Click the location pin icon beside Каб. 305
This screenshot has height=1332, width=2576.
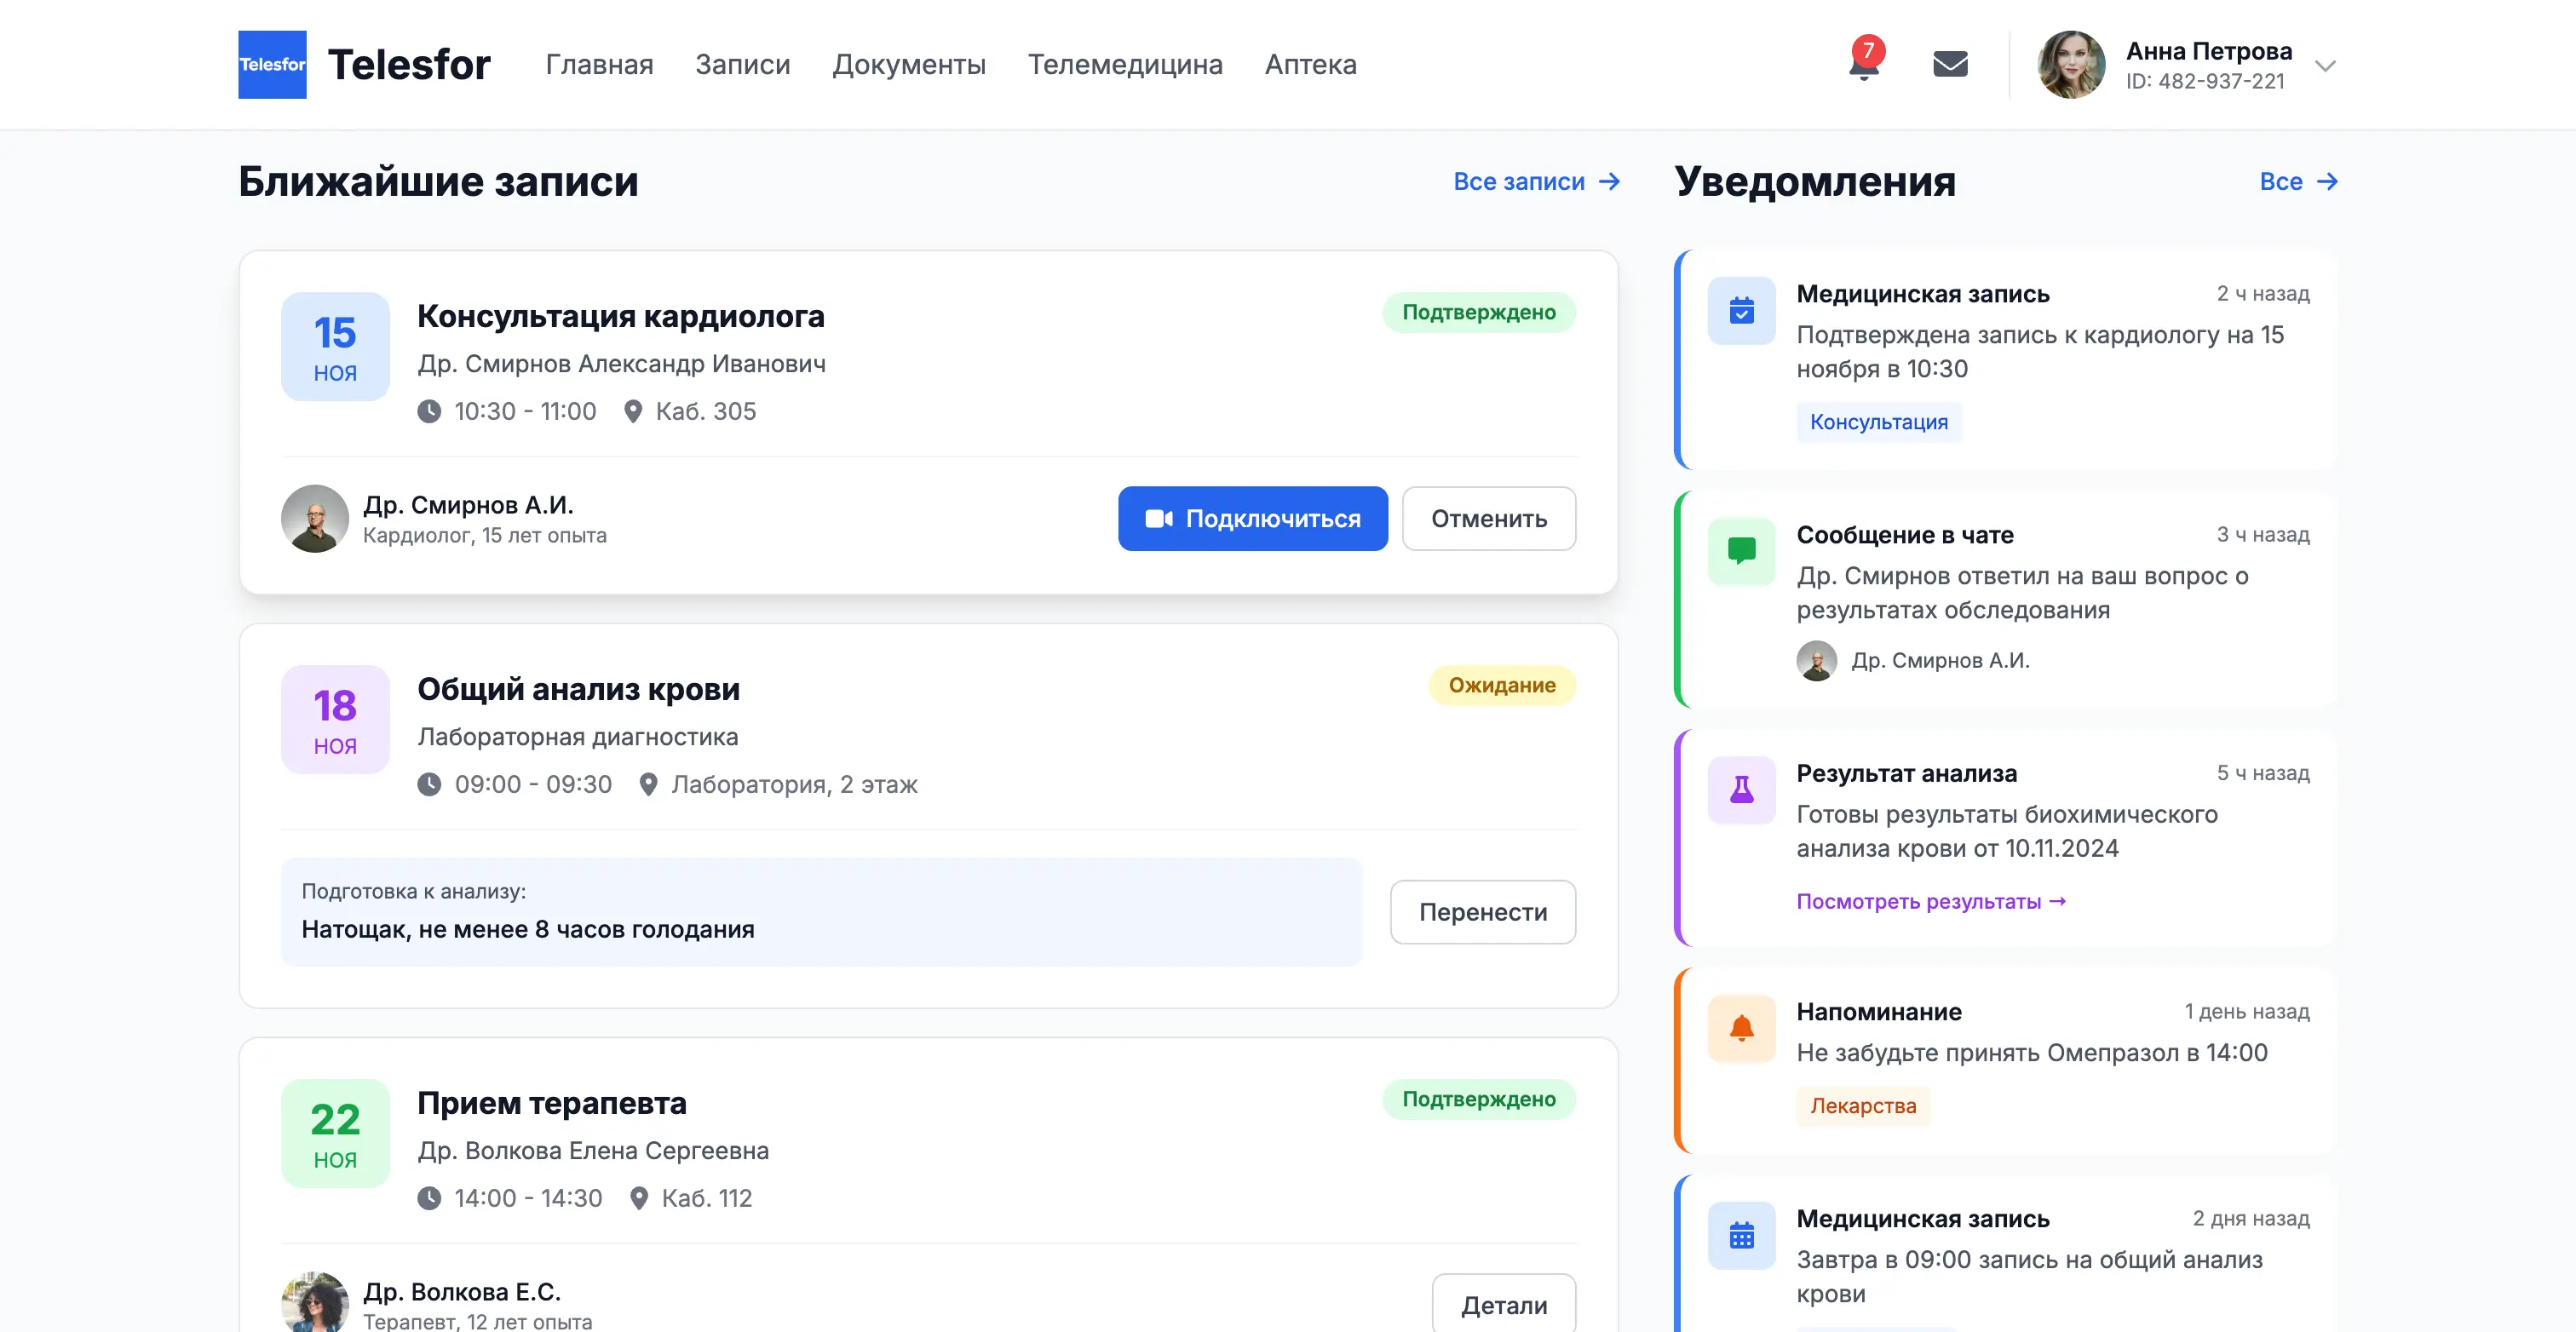[x=632, y=411]
